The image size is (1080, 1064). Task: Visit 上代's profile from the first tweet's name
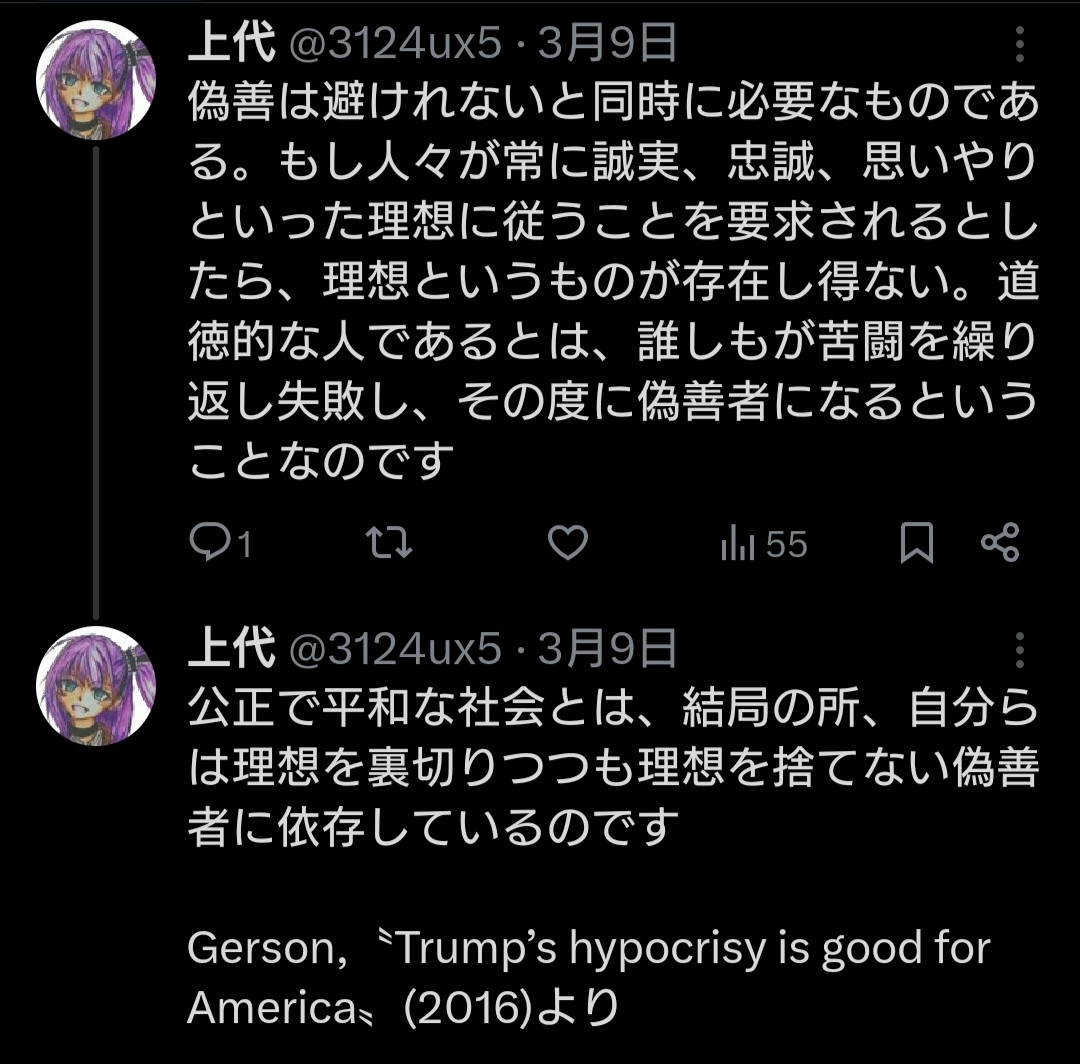[231, 43]
